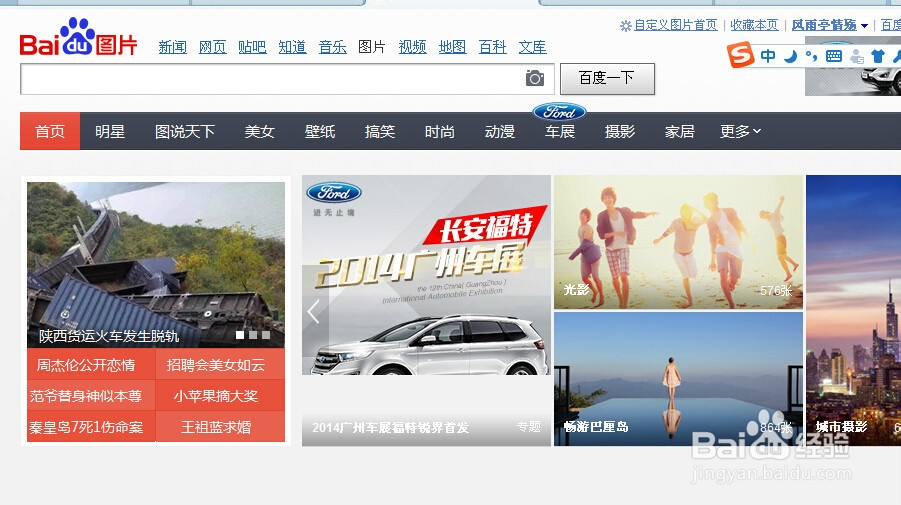Screen dimensions: 901x505
Task: Click the 百度一下 search button
Action: 607,79
